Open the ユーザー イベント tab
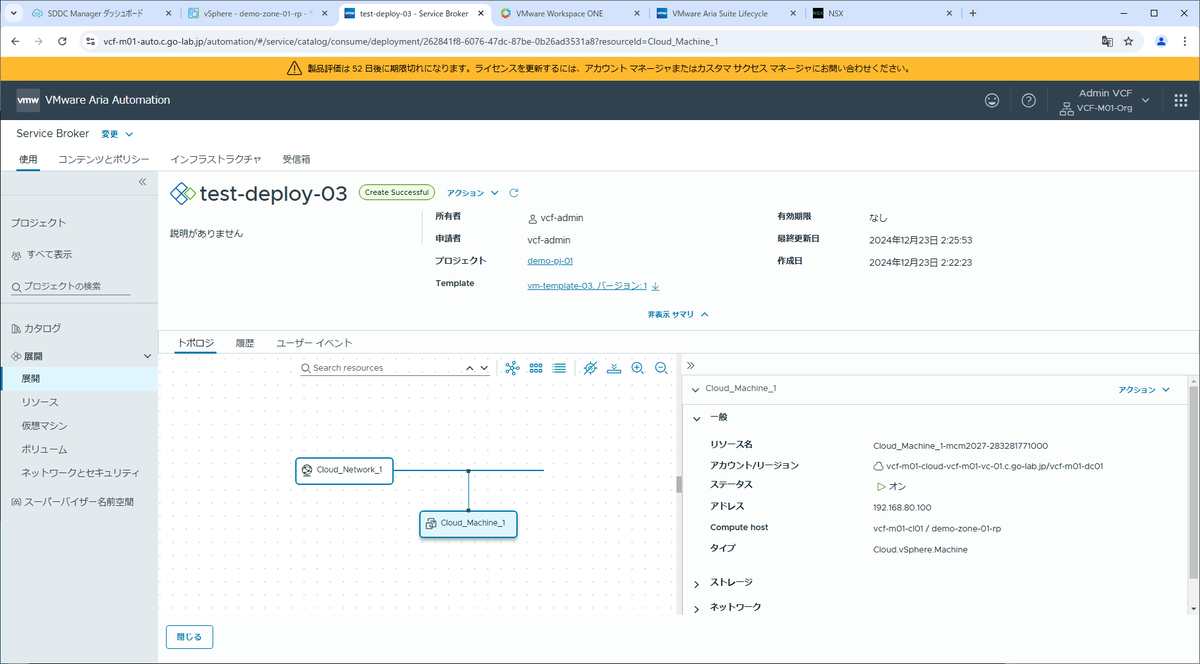The height and width of the screenshot is (664, 1200). coord(314,343)
